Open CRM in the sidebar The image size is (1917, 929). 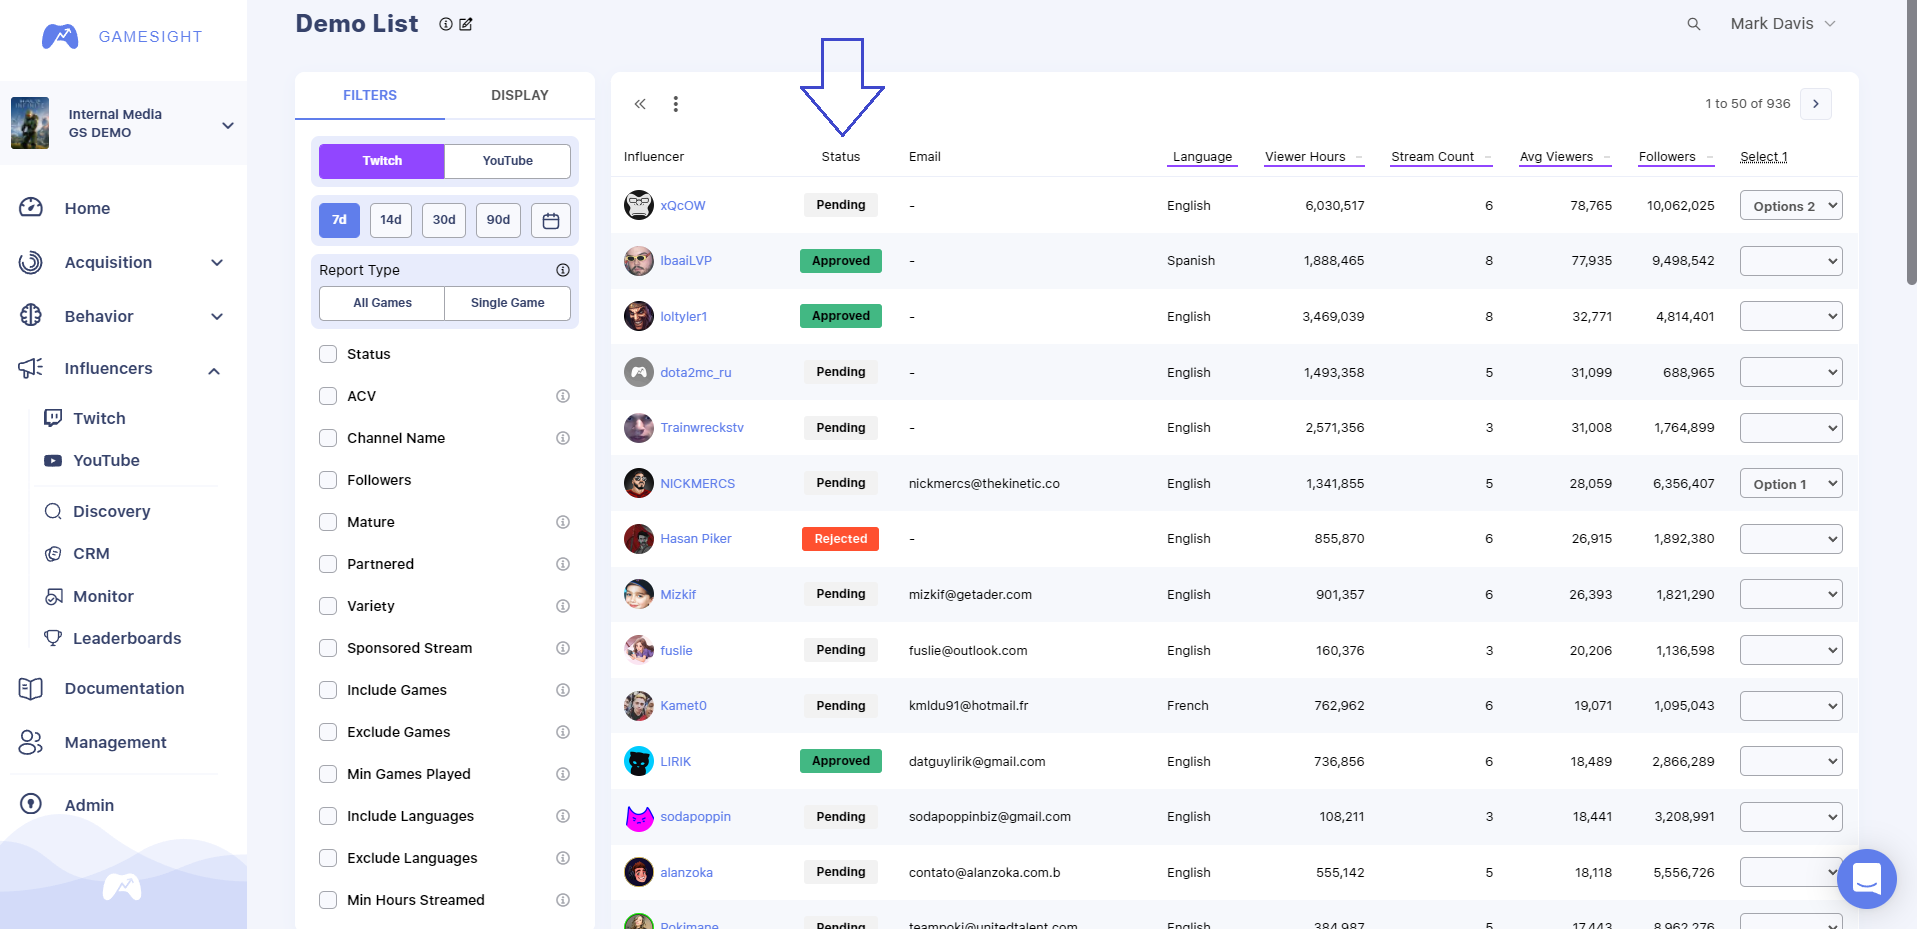click(x=91, y=553)
